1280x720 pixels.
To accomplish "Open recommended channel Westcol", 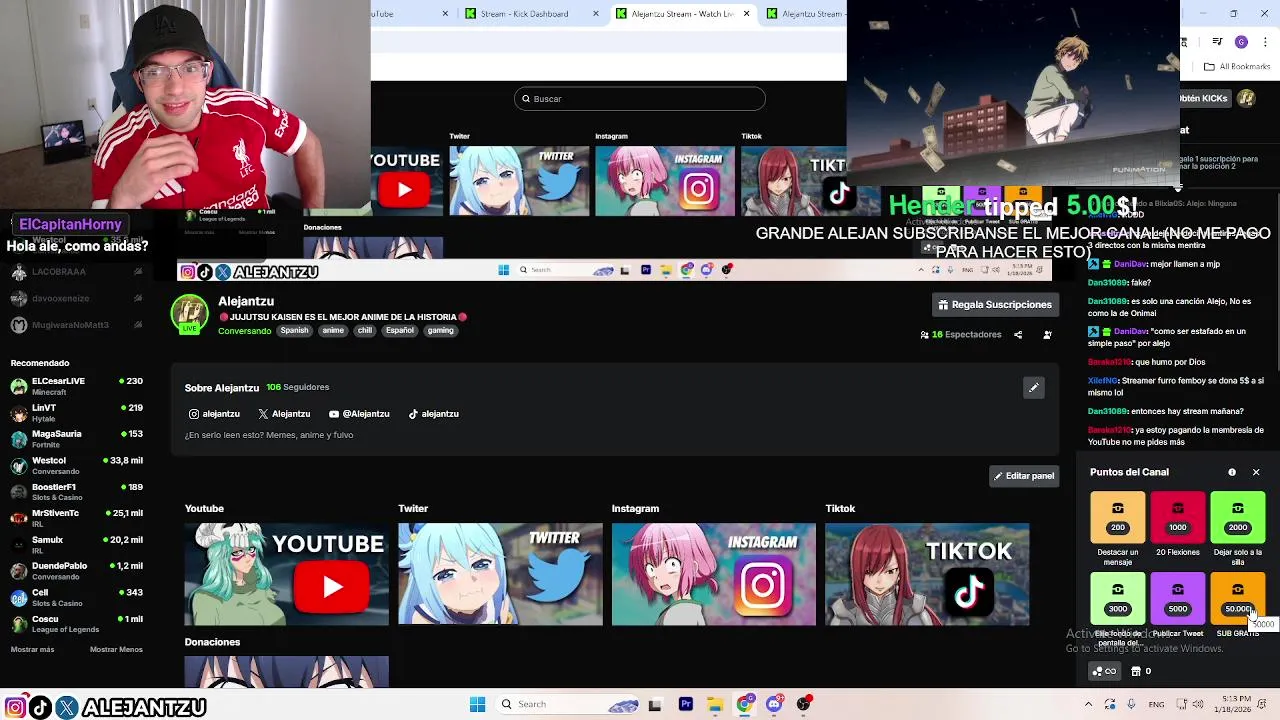I will (76, 465).
